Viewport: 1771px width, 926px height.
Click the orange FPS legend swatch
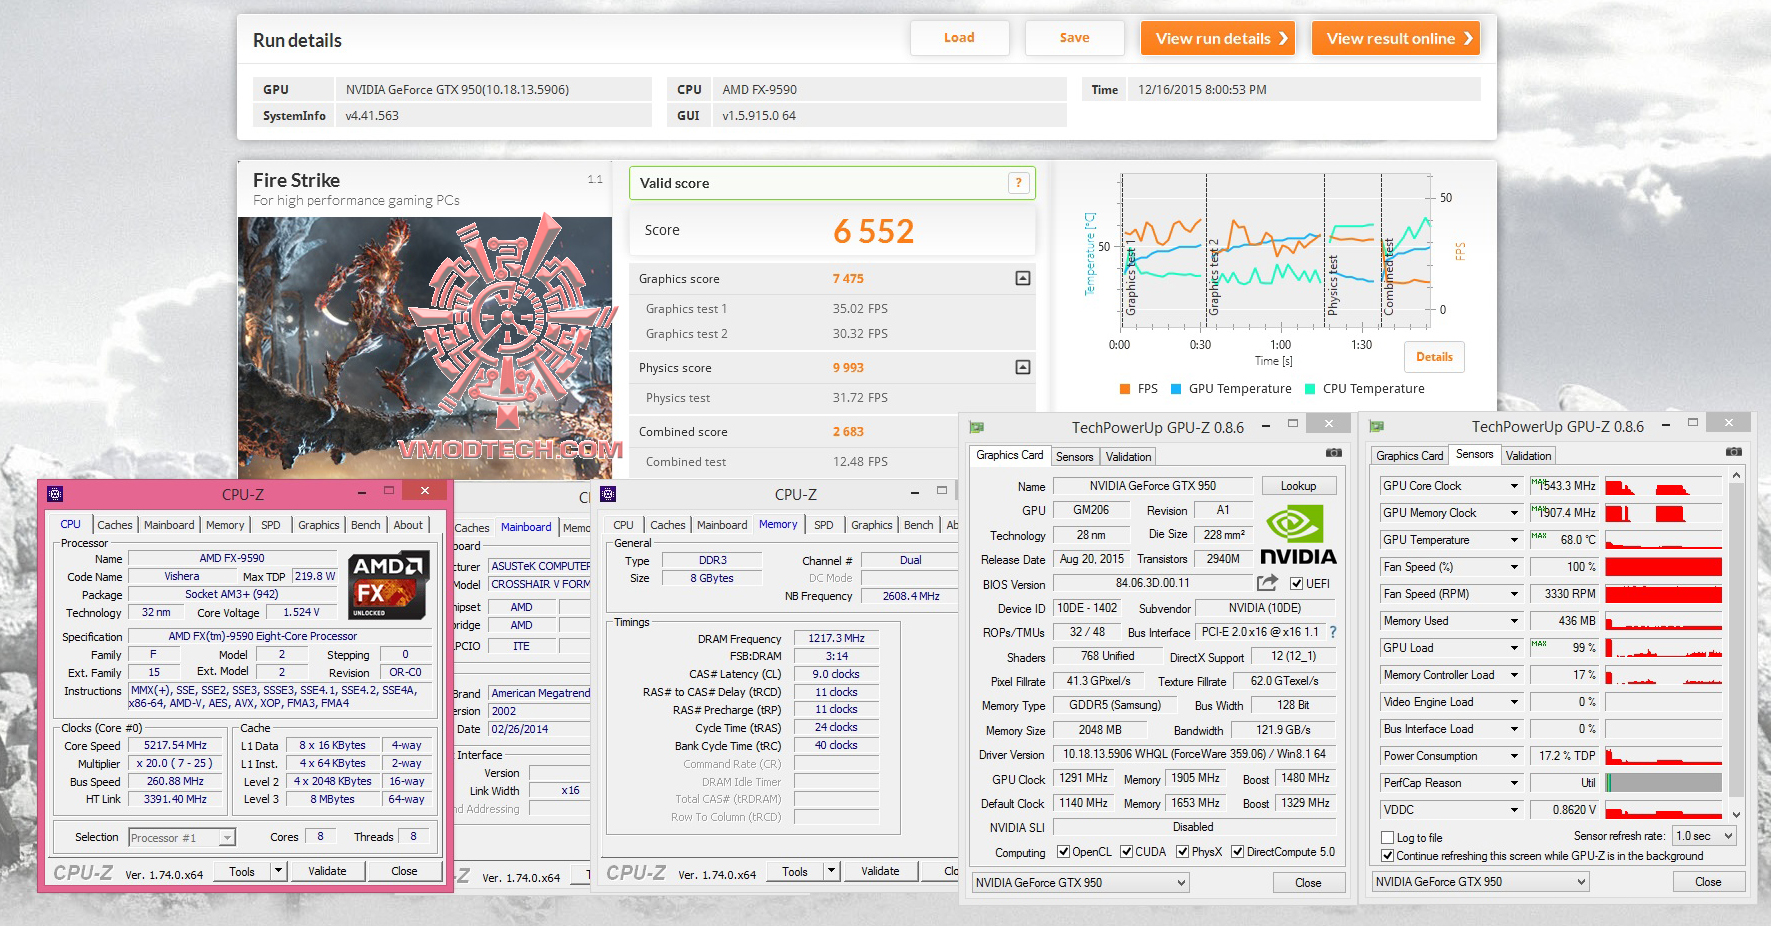pos(1126,389)
